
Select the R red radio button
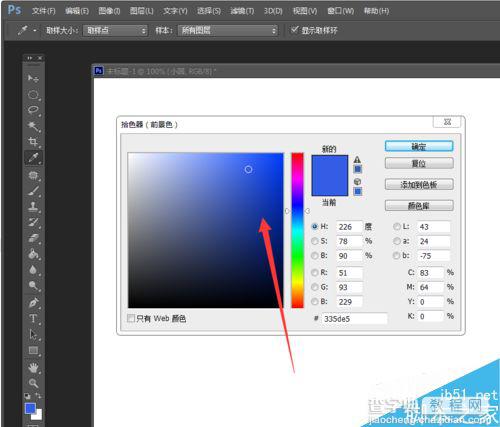[x=314, y=273]
